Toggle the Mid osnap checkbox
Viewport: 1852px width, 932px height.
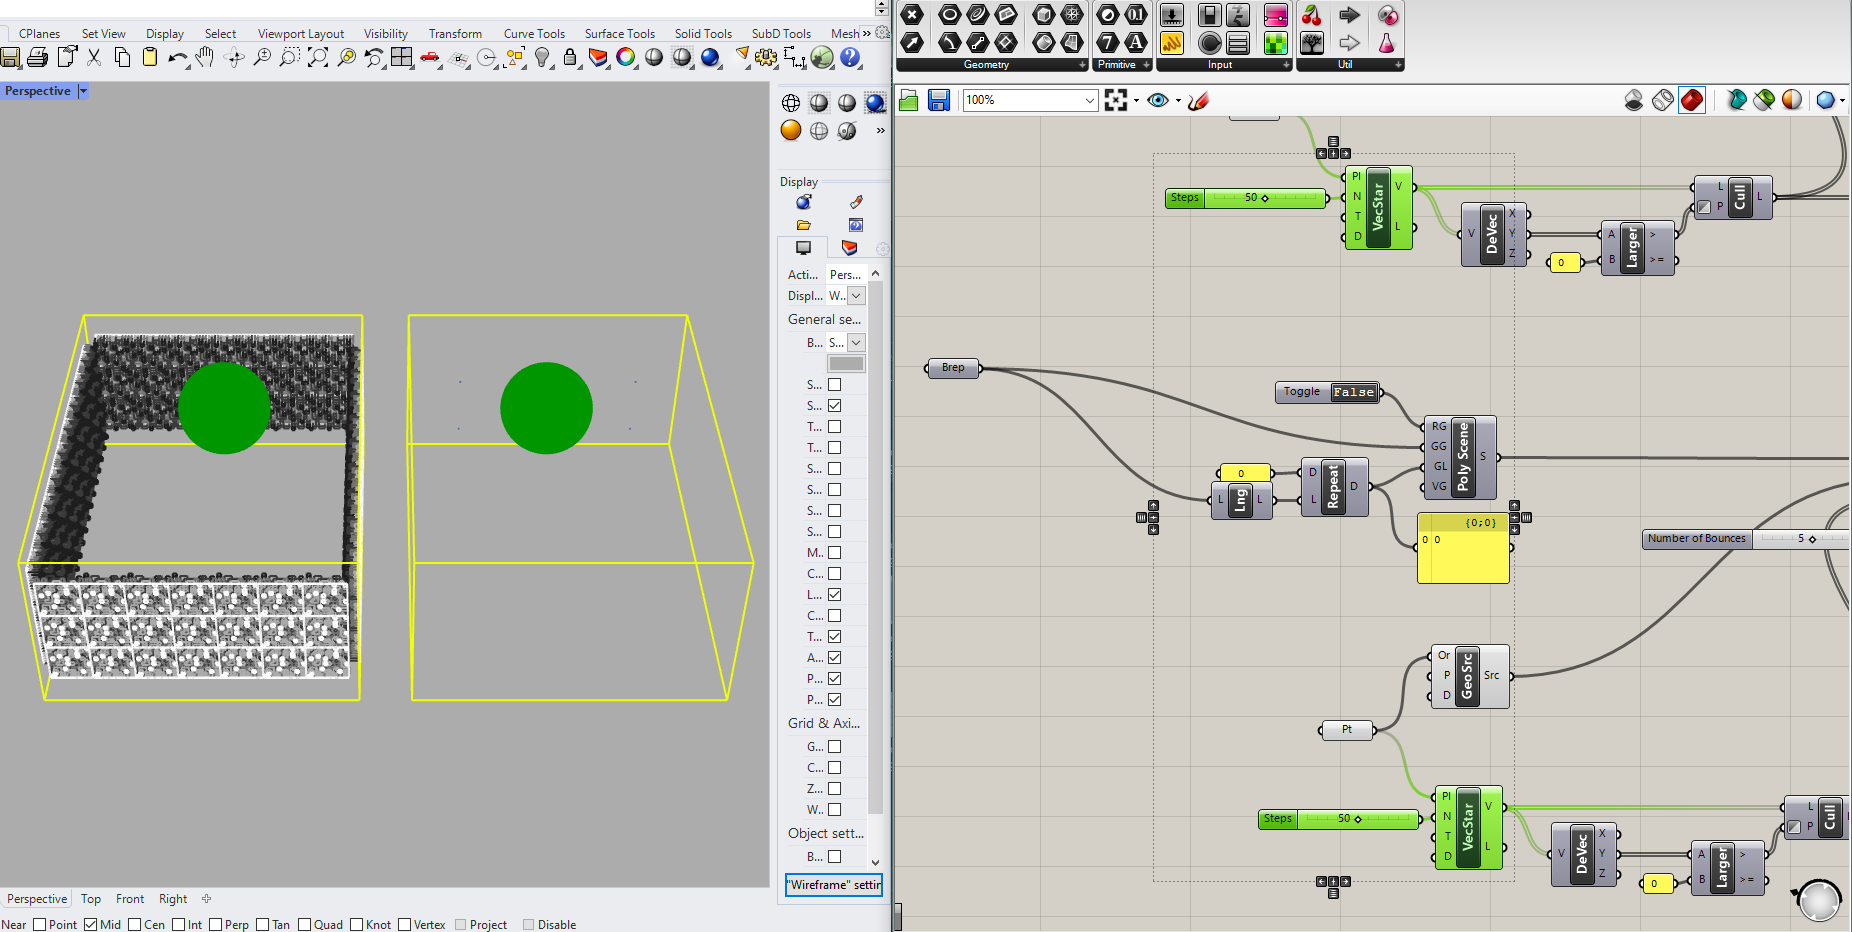pos(91,924)
